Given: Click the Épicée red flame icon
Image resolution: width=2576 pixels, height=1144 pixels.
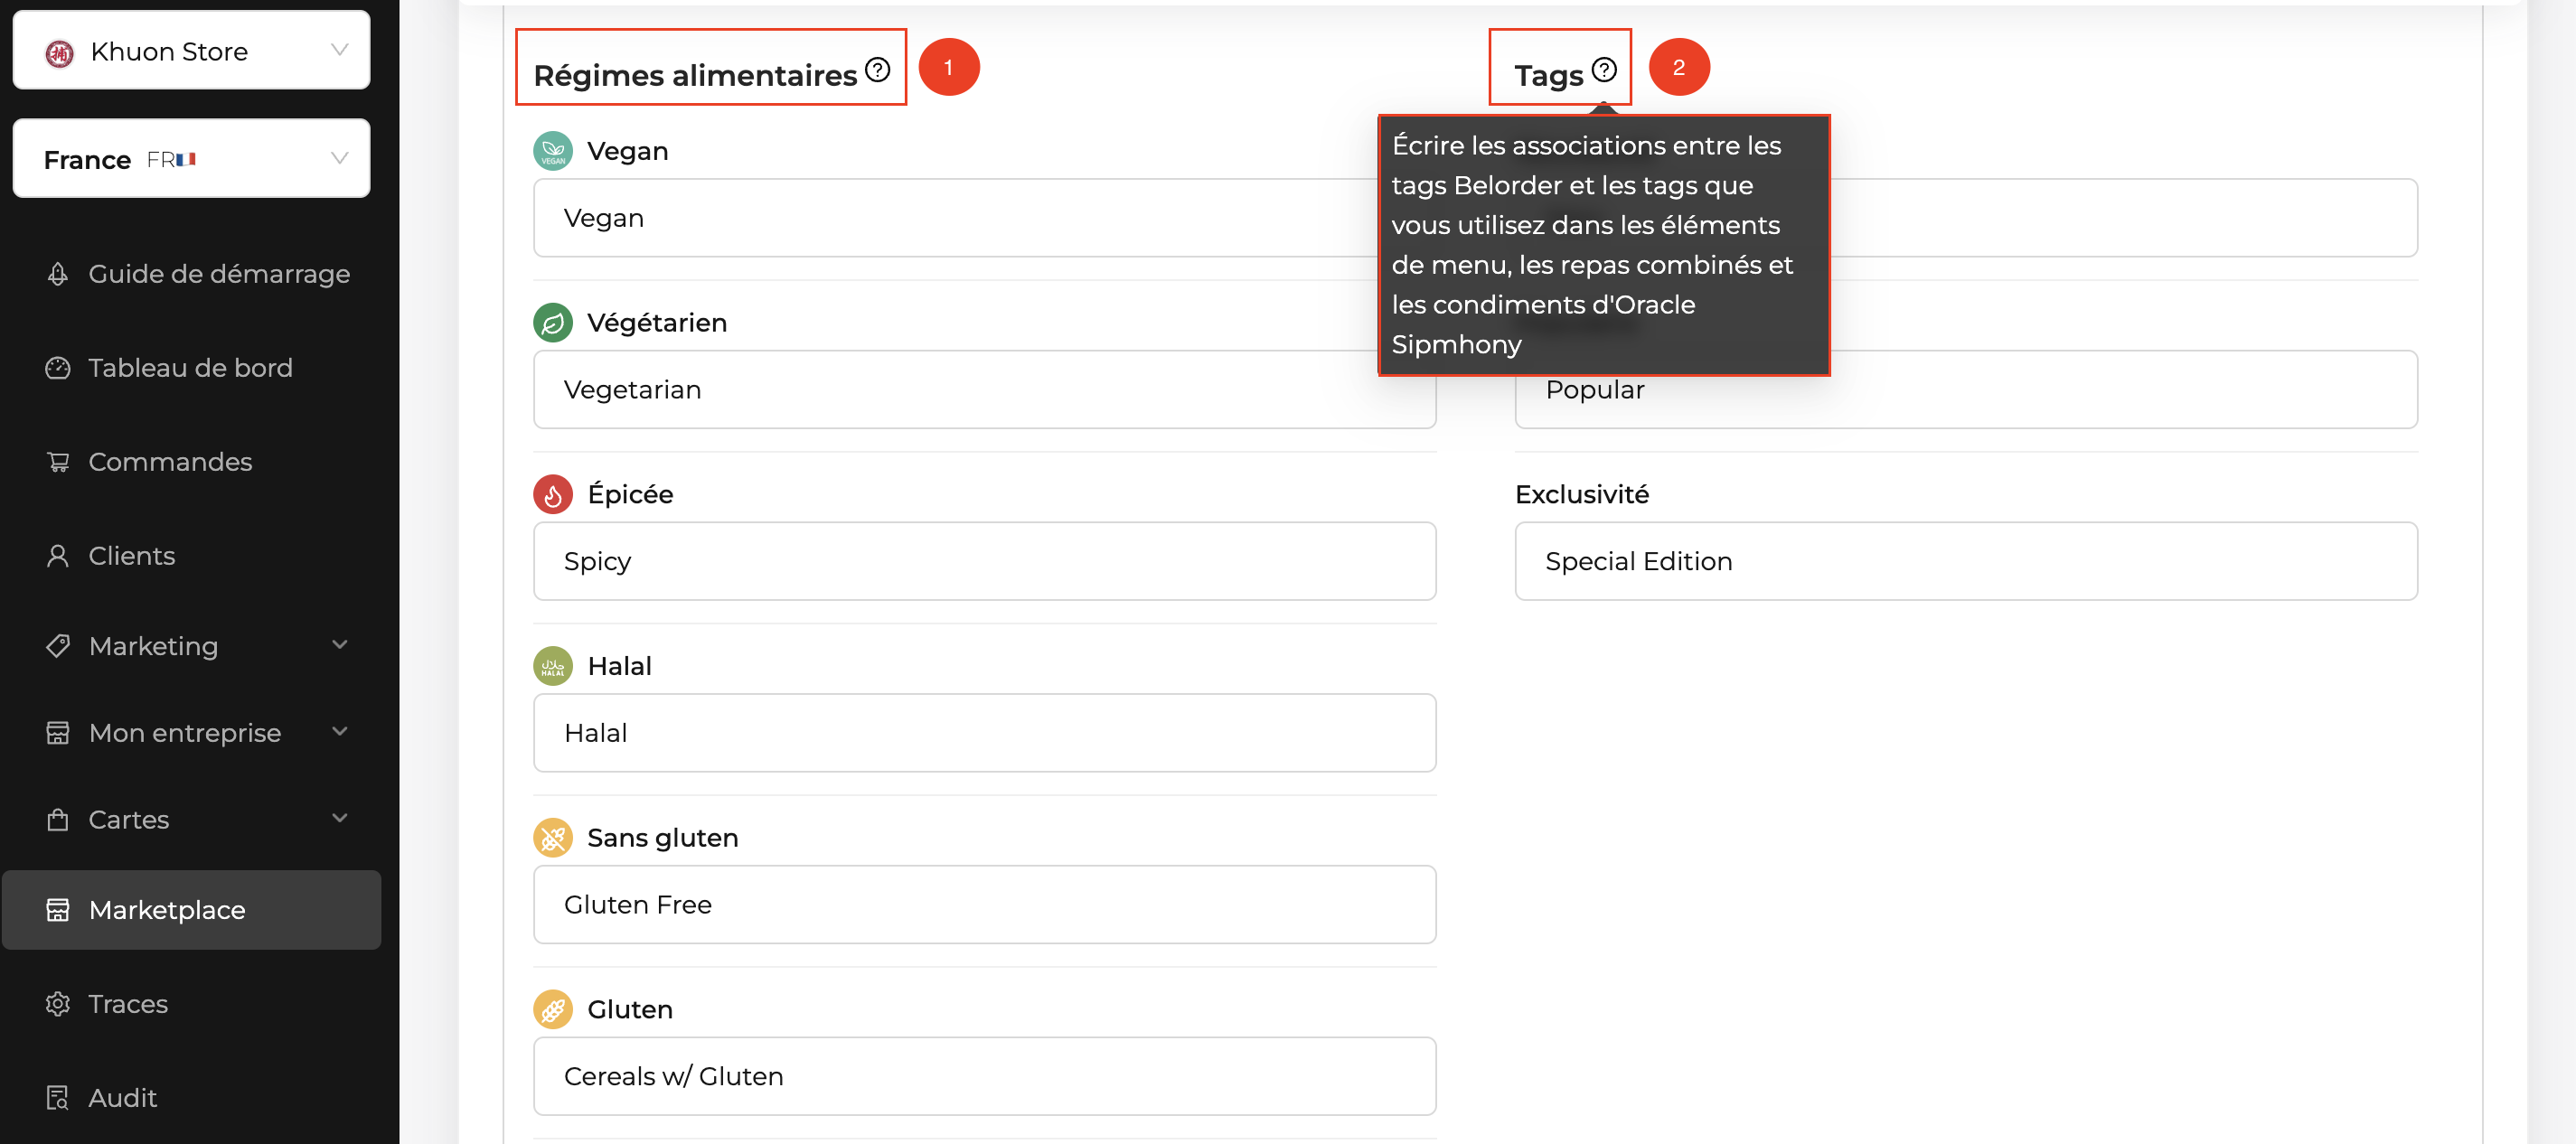Looking at the screenshot, I should 553,494.
